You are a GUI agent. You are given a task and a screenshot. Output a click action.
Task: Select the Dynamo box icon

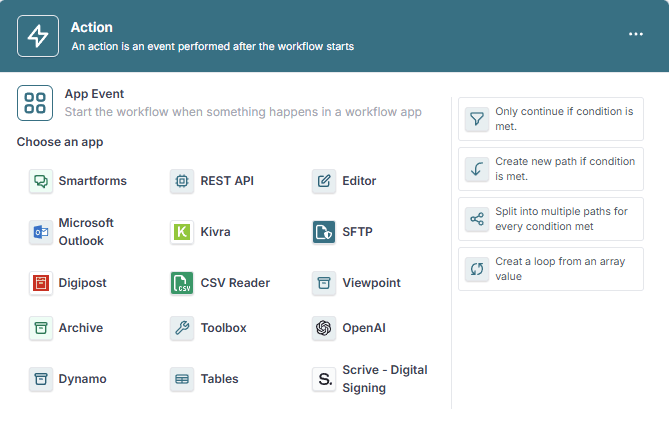[41, 379]
